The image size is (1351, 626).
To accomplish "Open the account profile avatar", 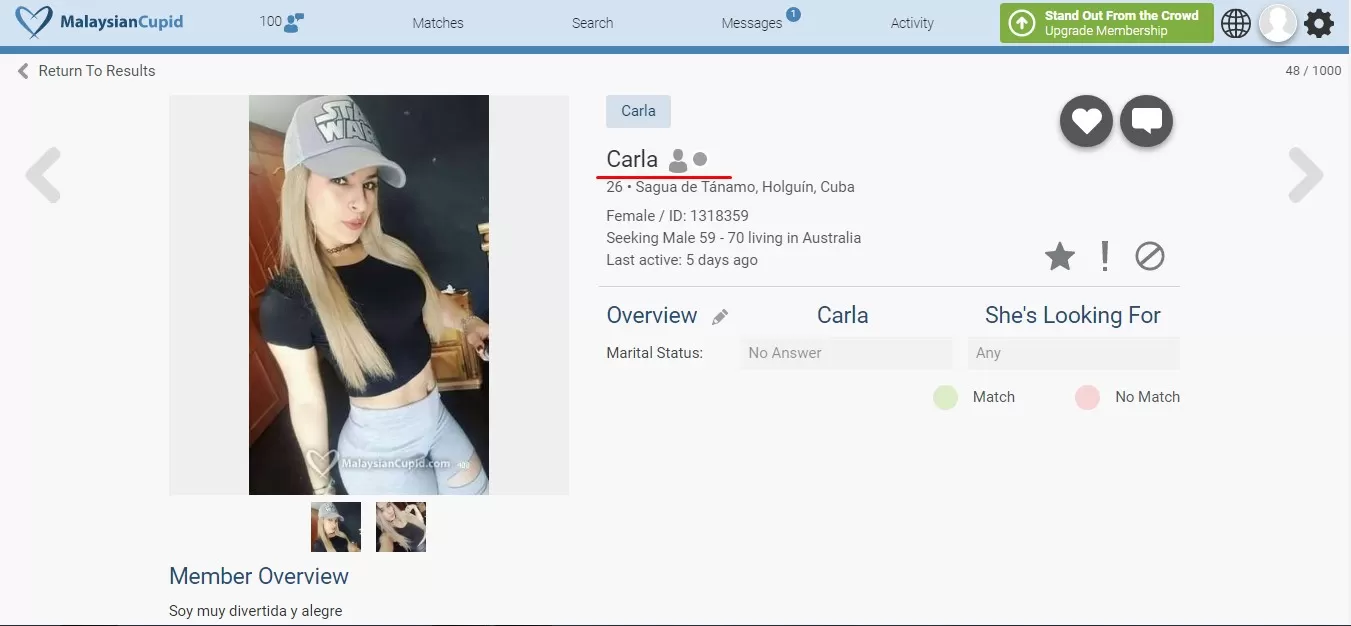I will click(x=1277, y=23).
